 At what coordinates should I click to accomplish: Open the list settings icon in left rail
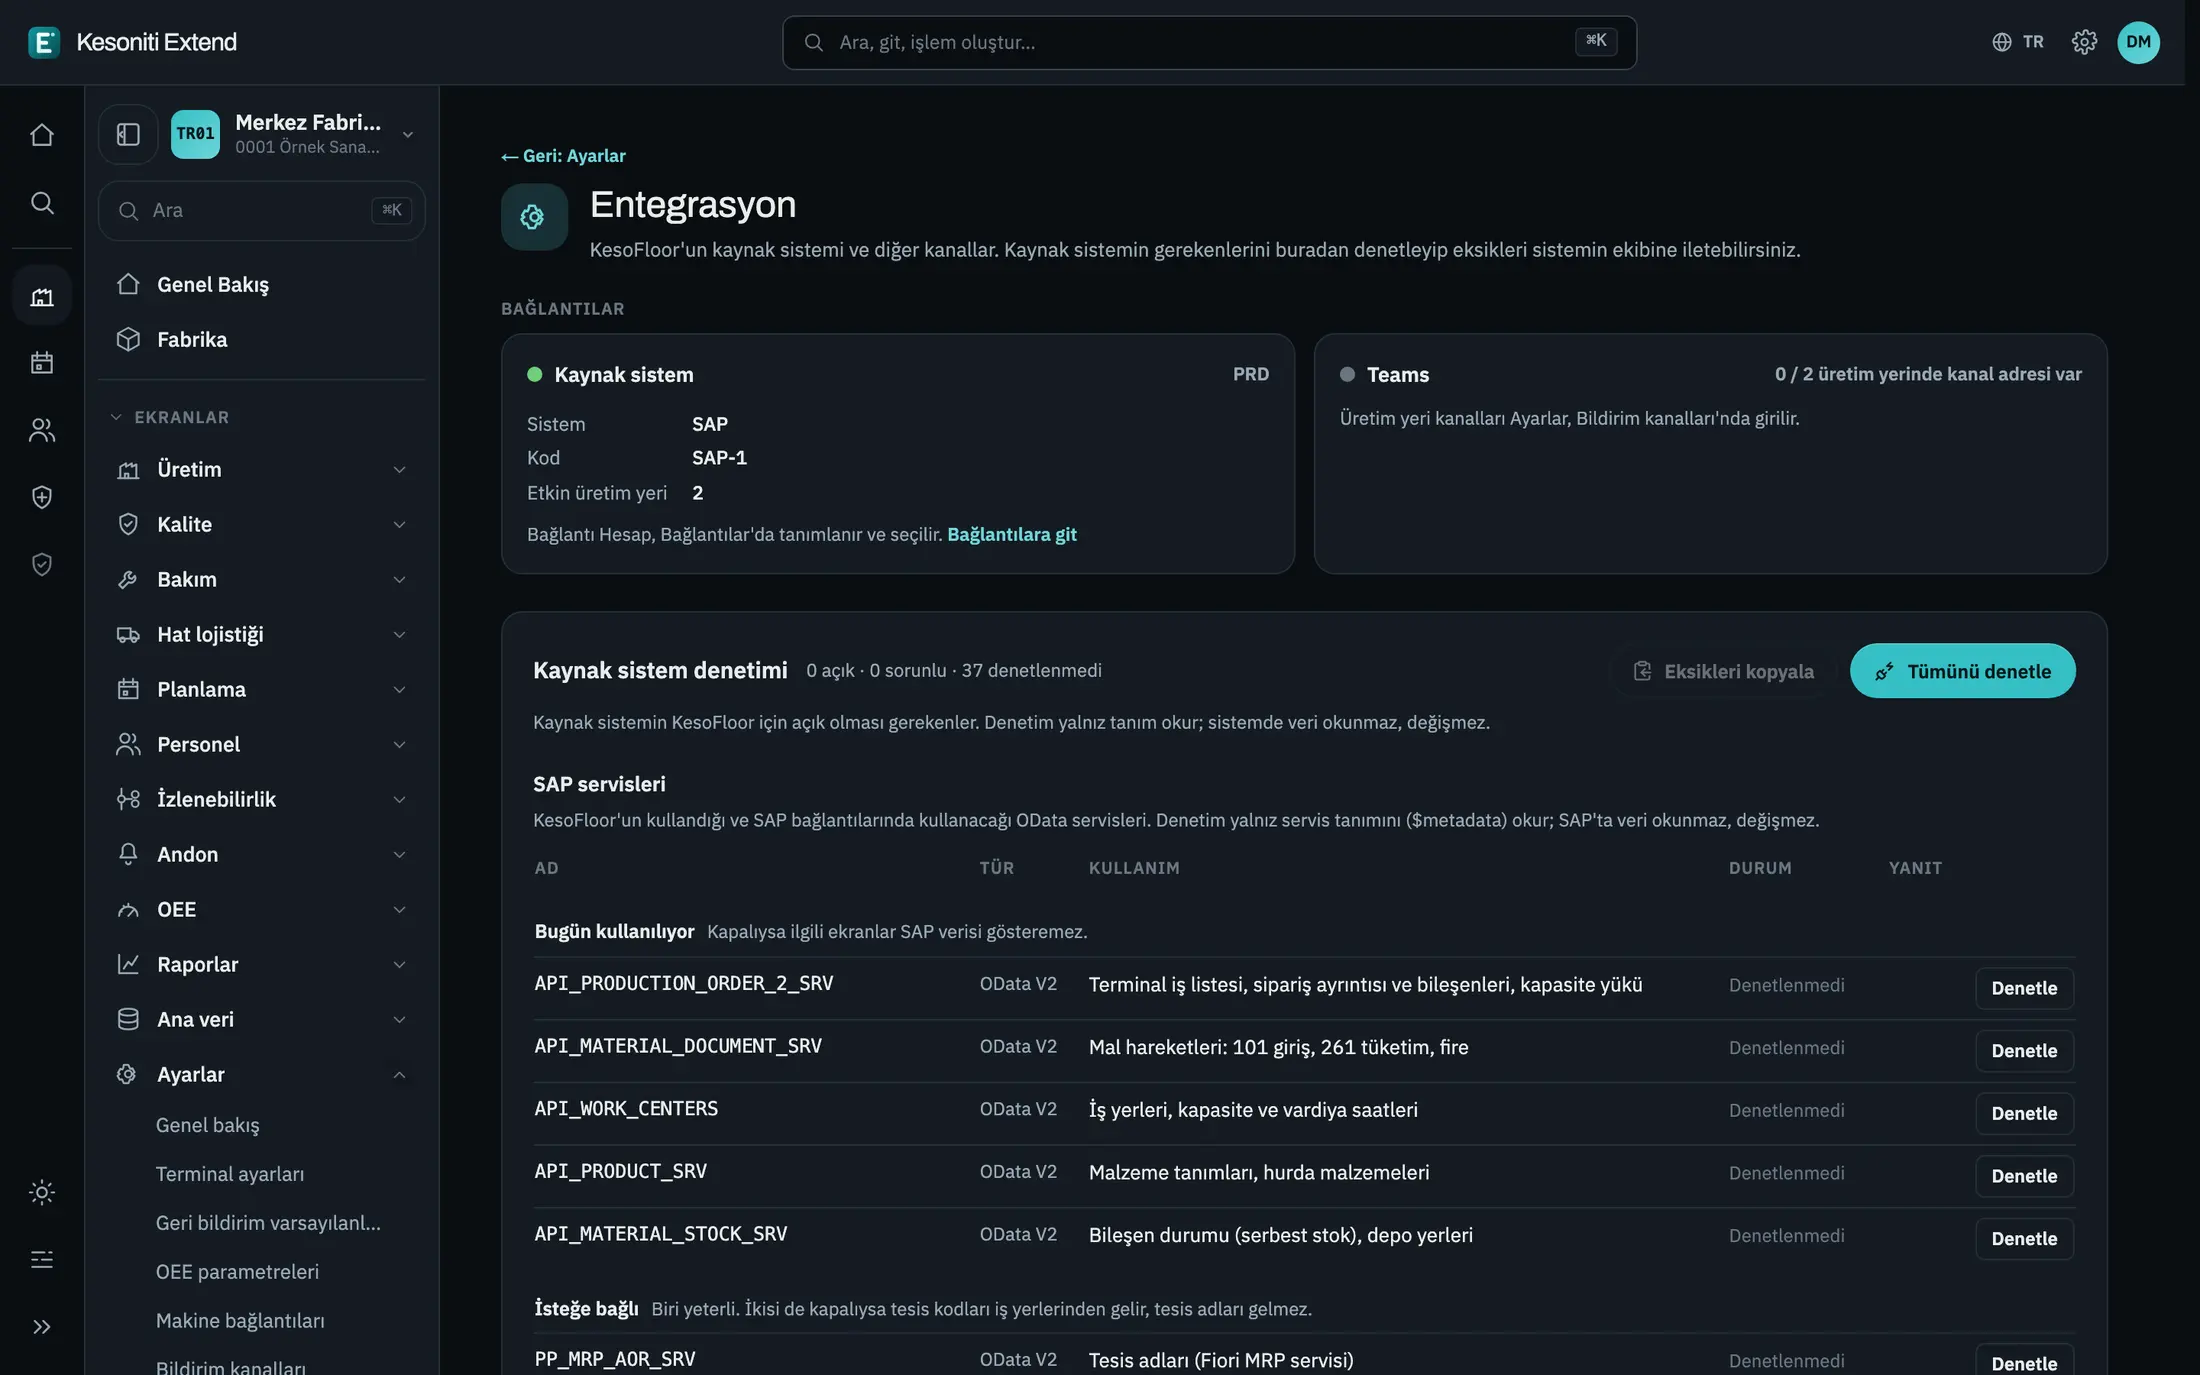[42, 1259]
